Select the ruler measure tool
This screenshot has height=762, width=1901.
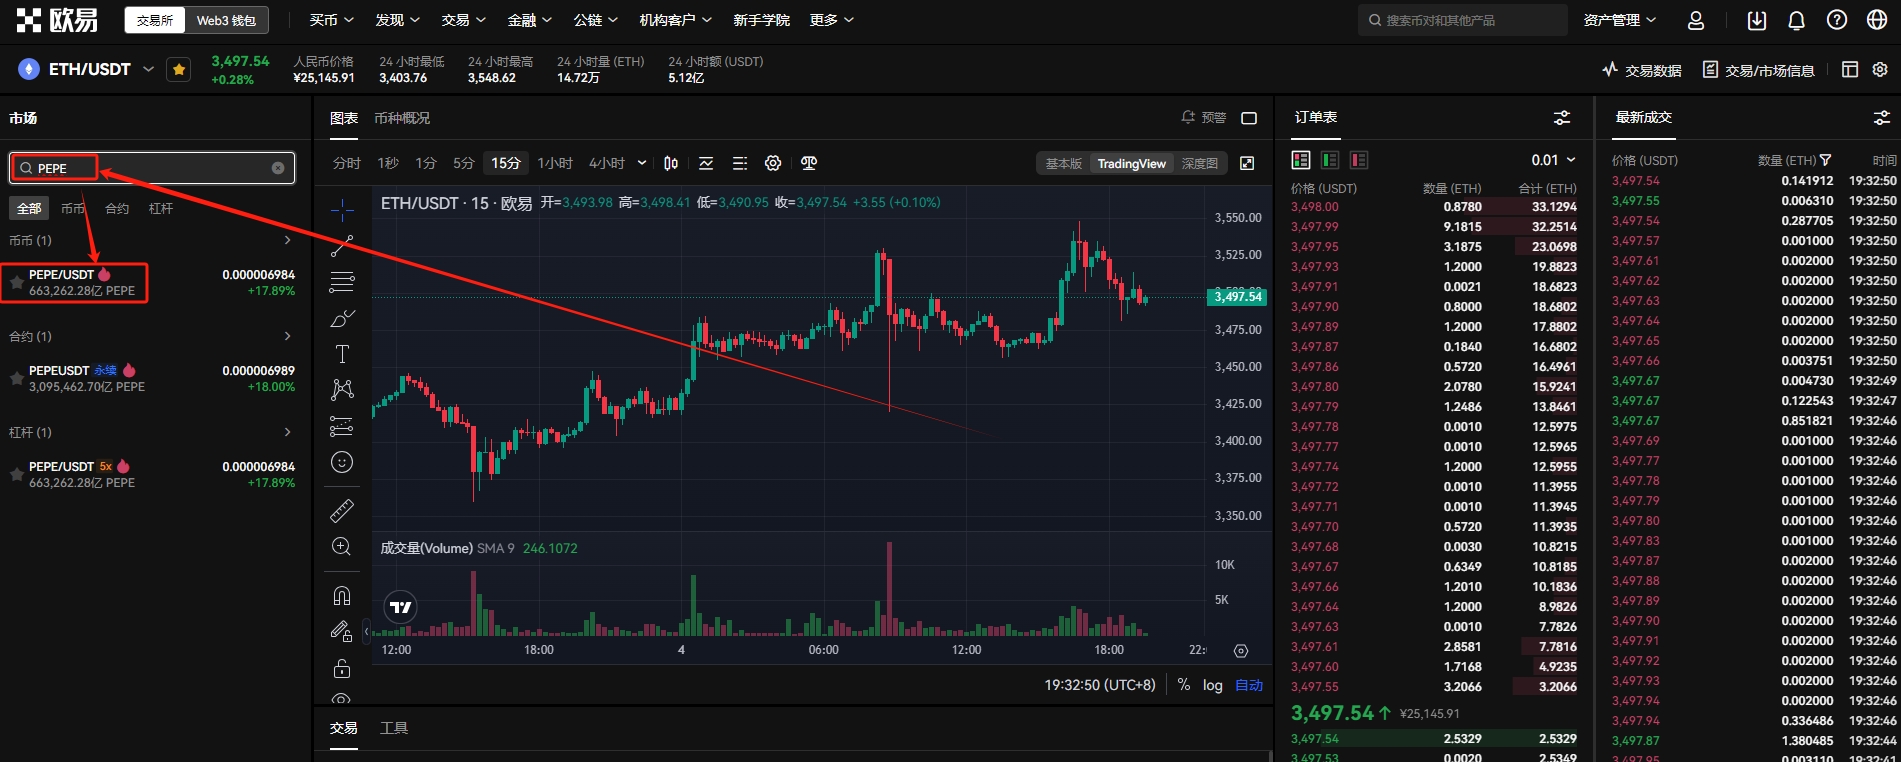[x=342, y=511]
